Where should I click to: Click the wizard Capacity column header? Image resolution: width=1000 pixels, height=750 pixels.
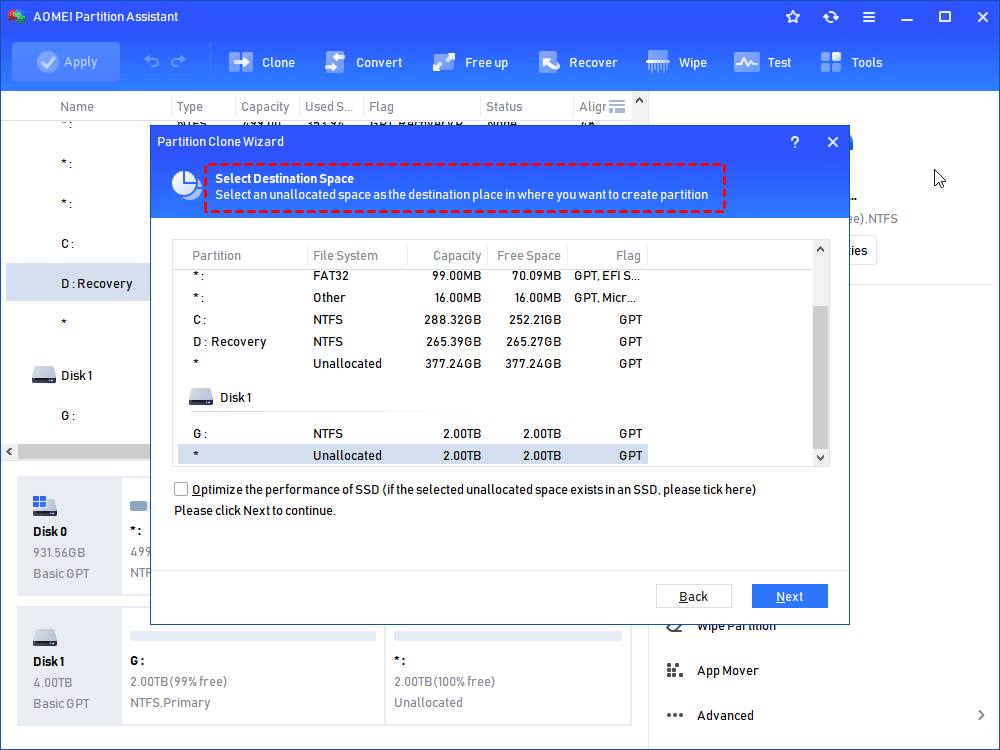click(x=457, y=255)
